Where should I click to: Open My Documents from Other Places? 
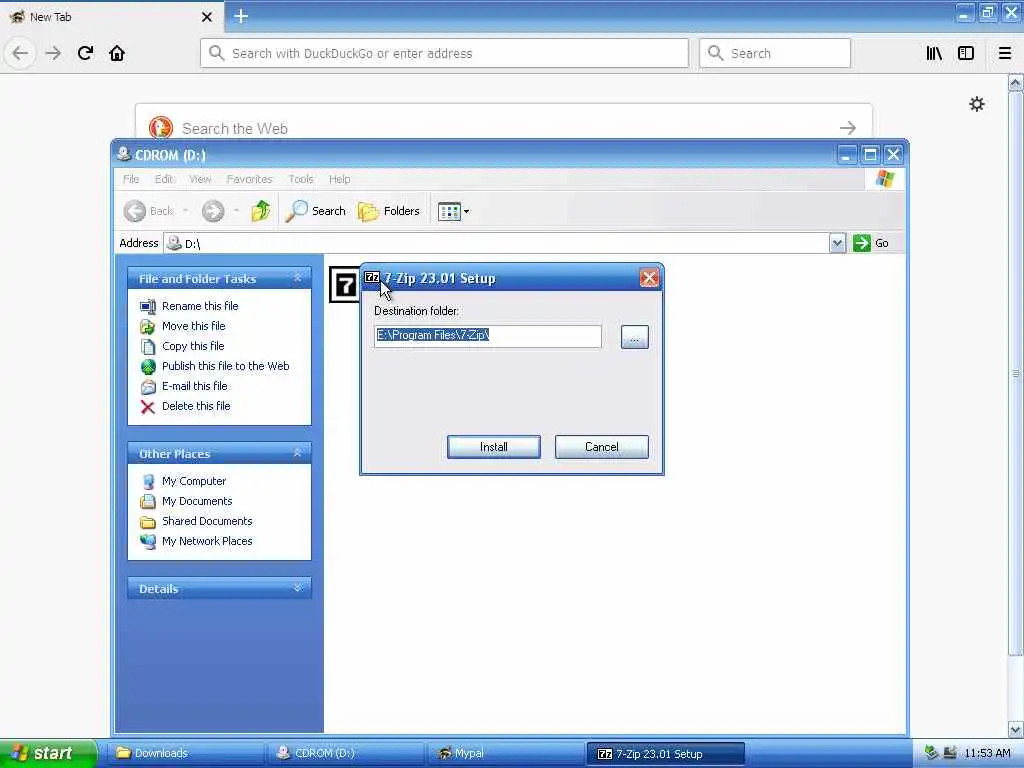click(x=197, y=501)
